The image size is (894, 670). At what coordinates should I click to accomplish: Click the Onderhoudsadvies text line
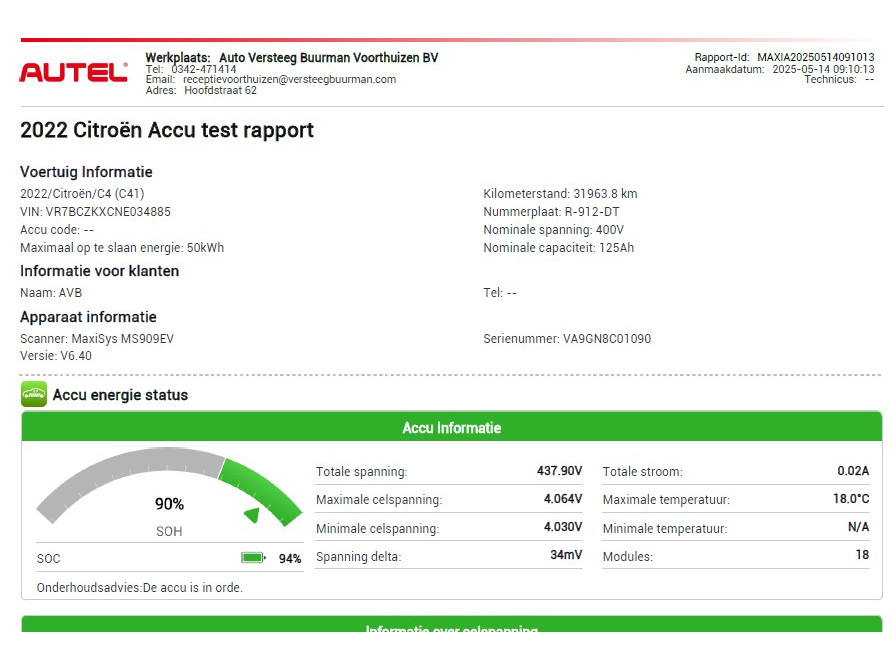[x=140, y=587]
